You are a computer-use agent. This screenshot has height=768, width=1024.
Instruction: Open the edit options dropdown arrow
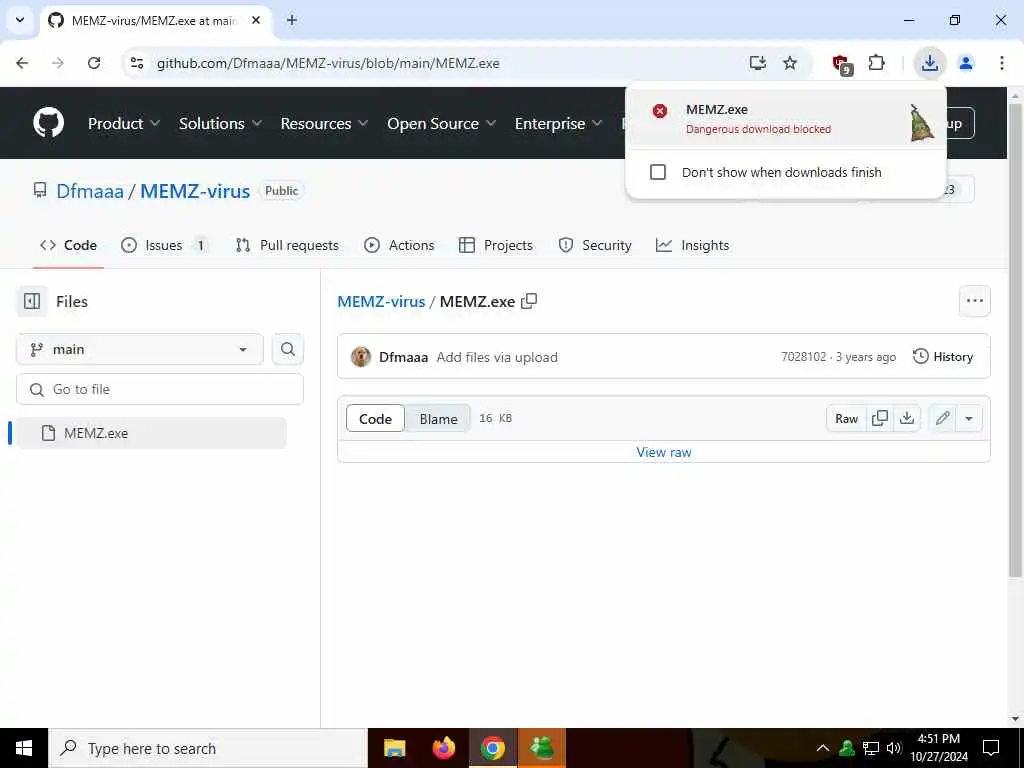[x=969, y=419]
